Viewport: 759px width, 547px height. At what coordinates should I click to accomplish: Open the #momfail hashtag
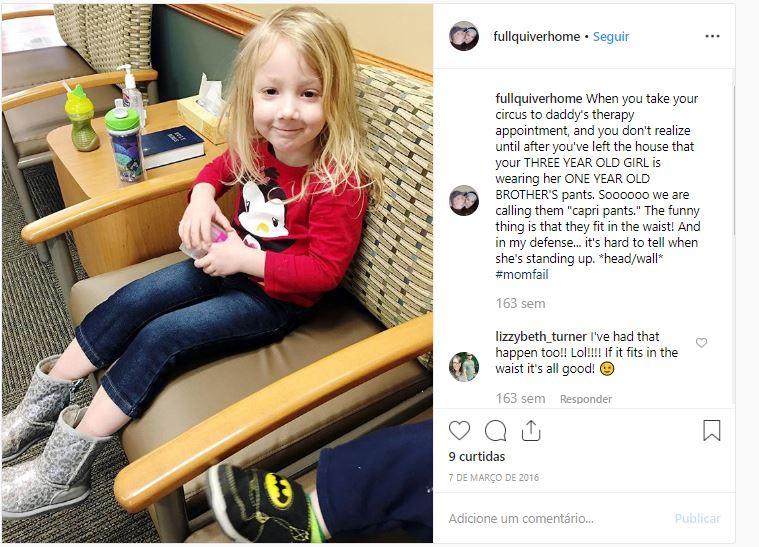(522, 274)
